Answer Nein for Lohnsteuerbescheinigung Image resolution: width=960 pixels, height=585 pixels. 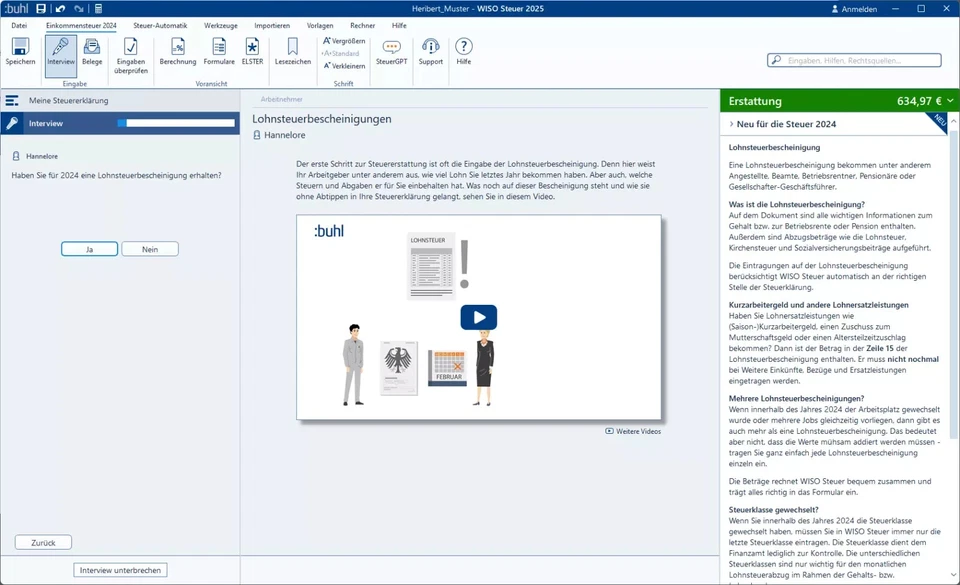click(x=150, y=249)
